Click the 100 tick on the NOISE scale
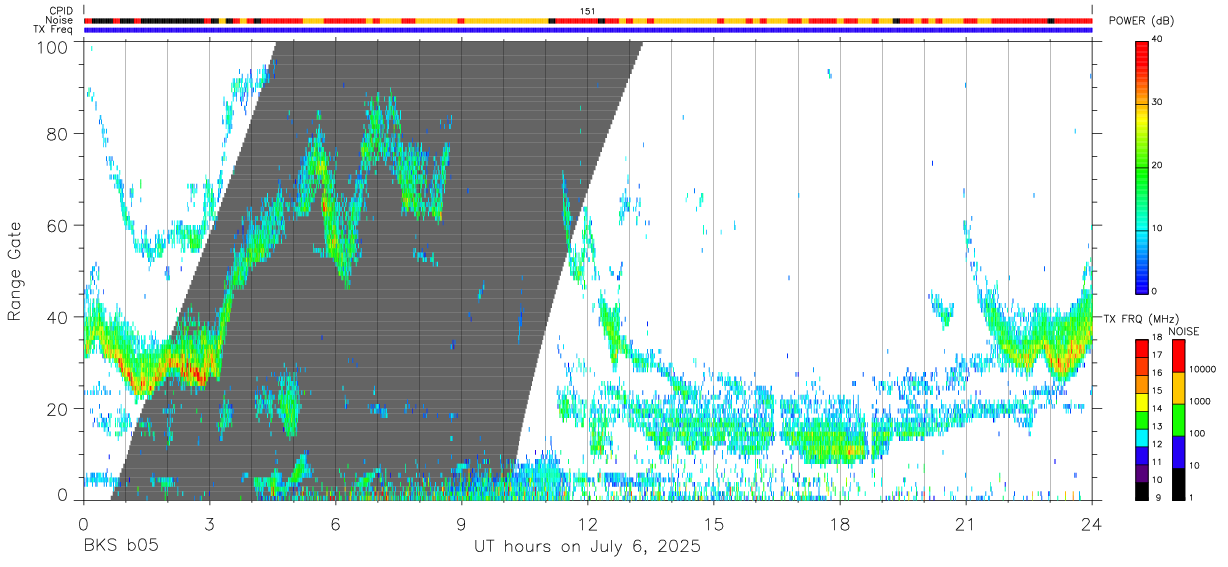 click(x=1196, y=433)
